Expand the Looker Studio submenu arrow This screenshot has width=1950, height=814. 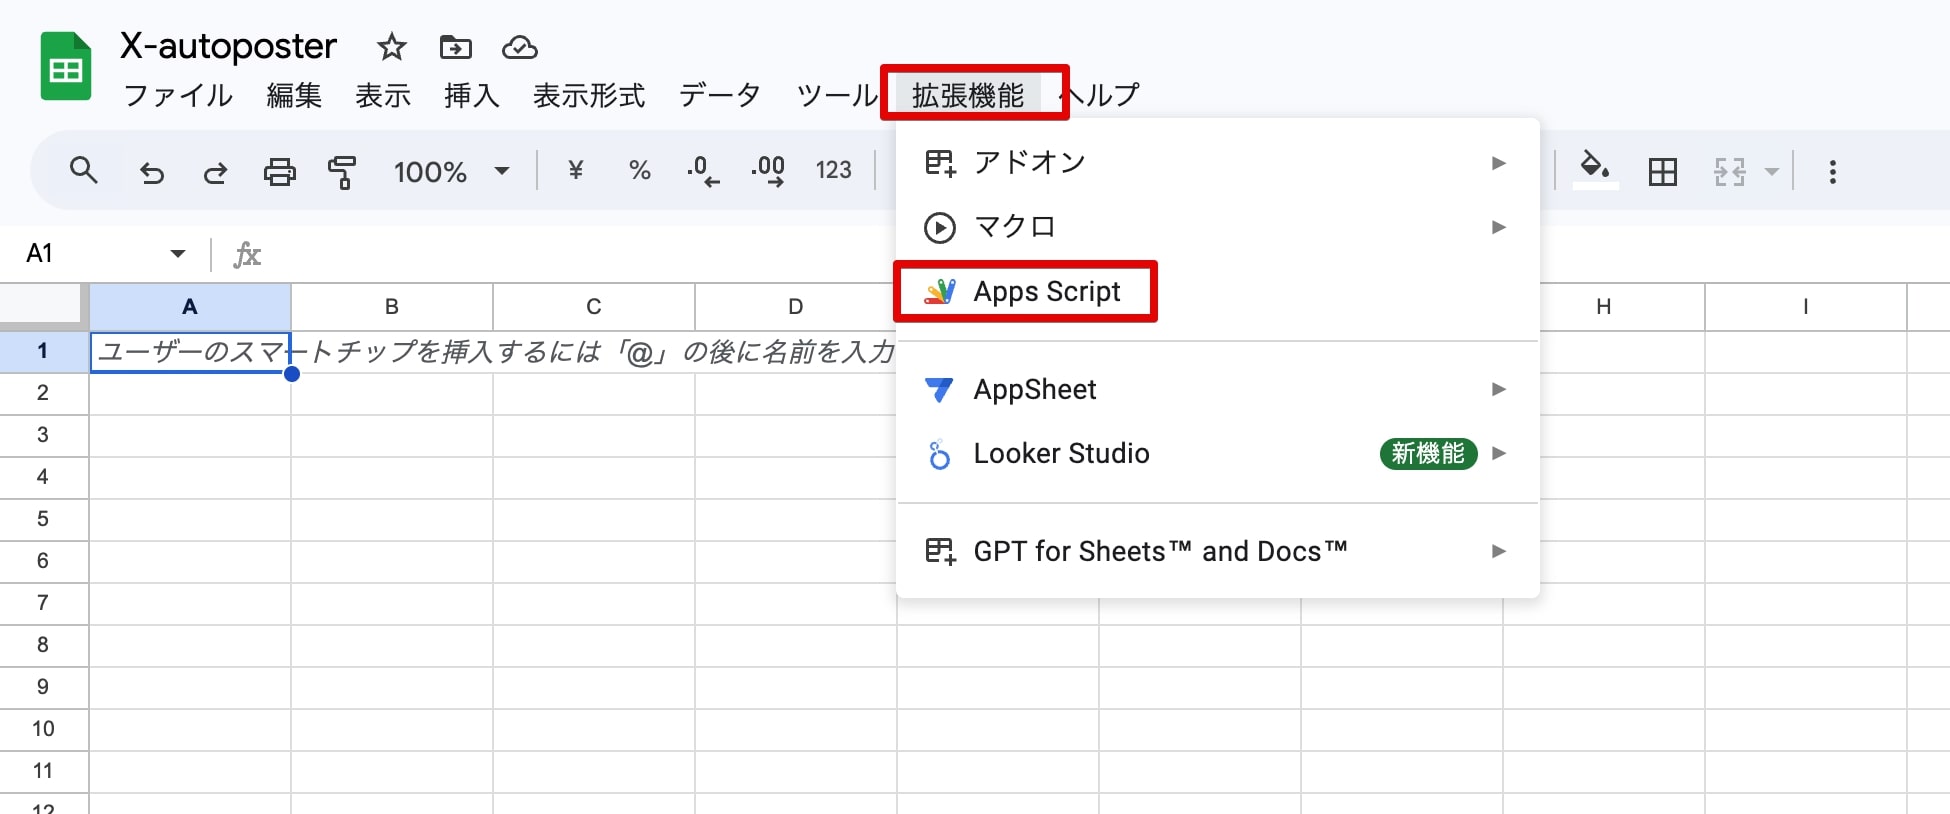(x=1498, y=453)
